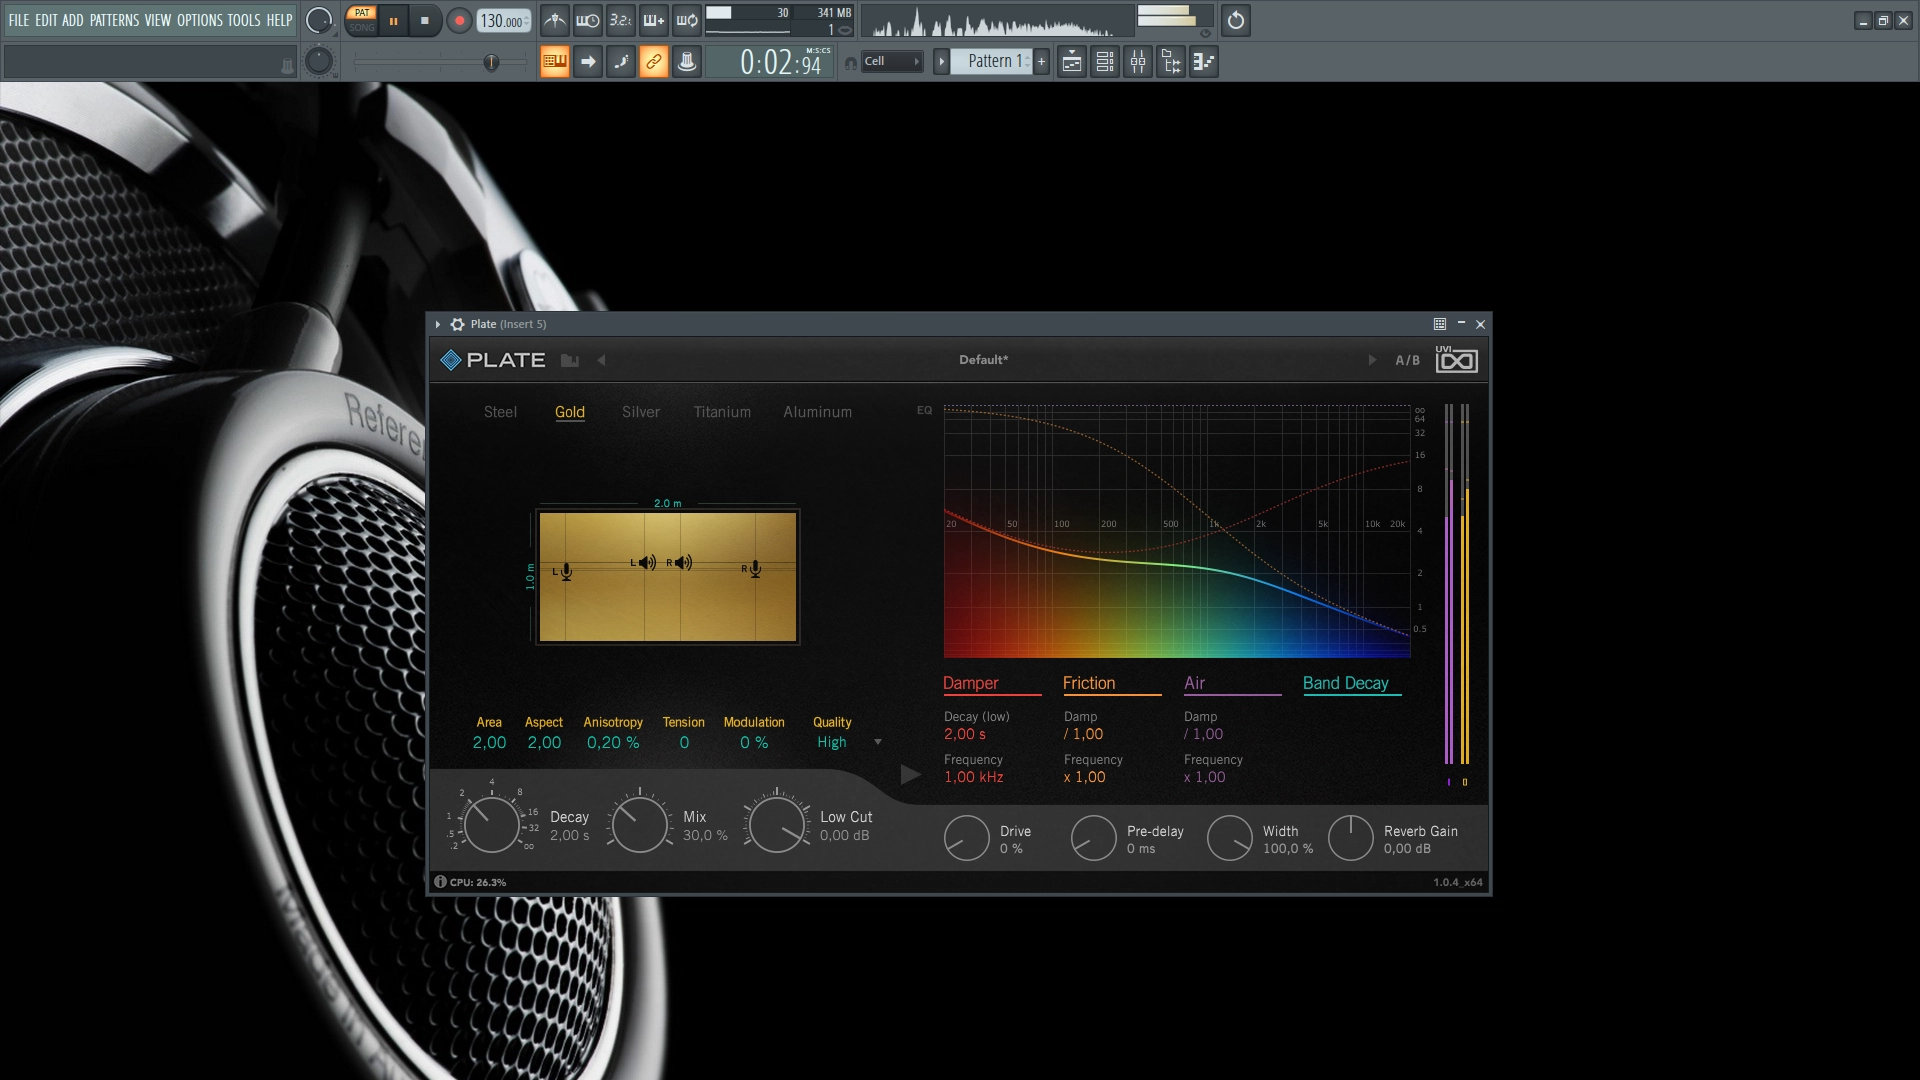Toggle the link multilink controllers icon

pyautogui.click(x=654, y=62)
